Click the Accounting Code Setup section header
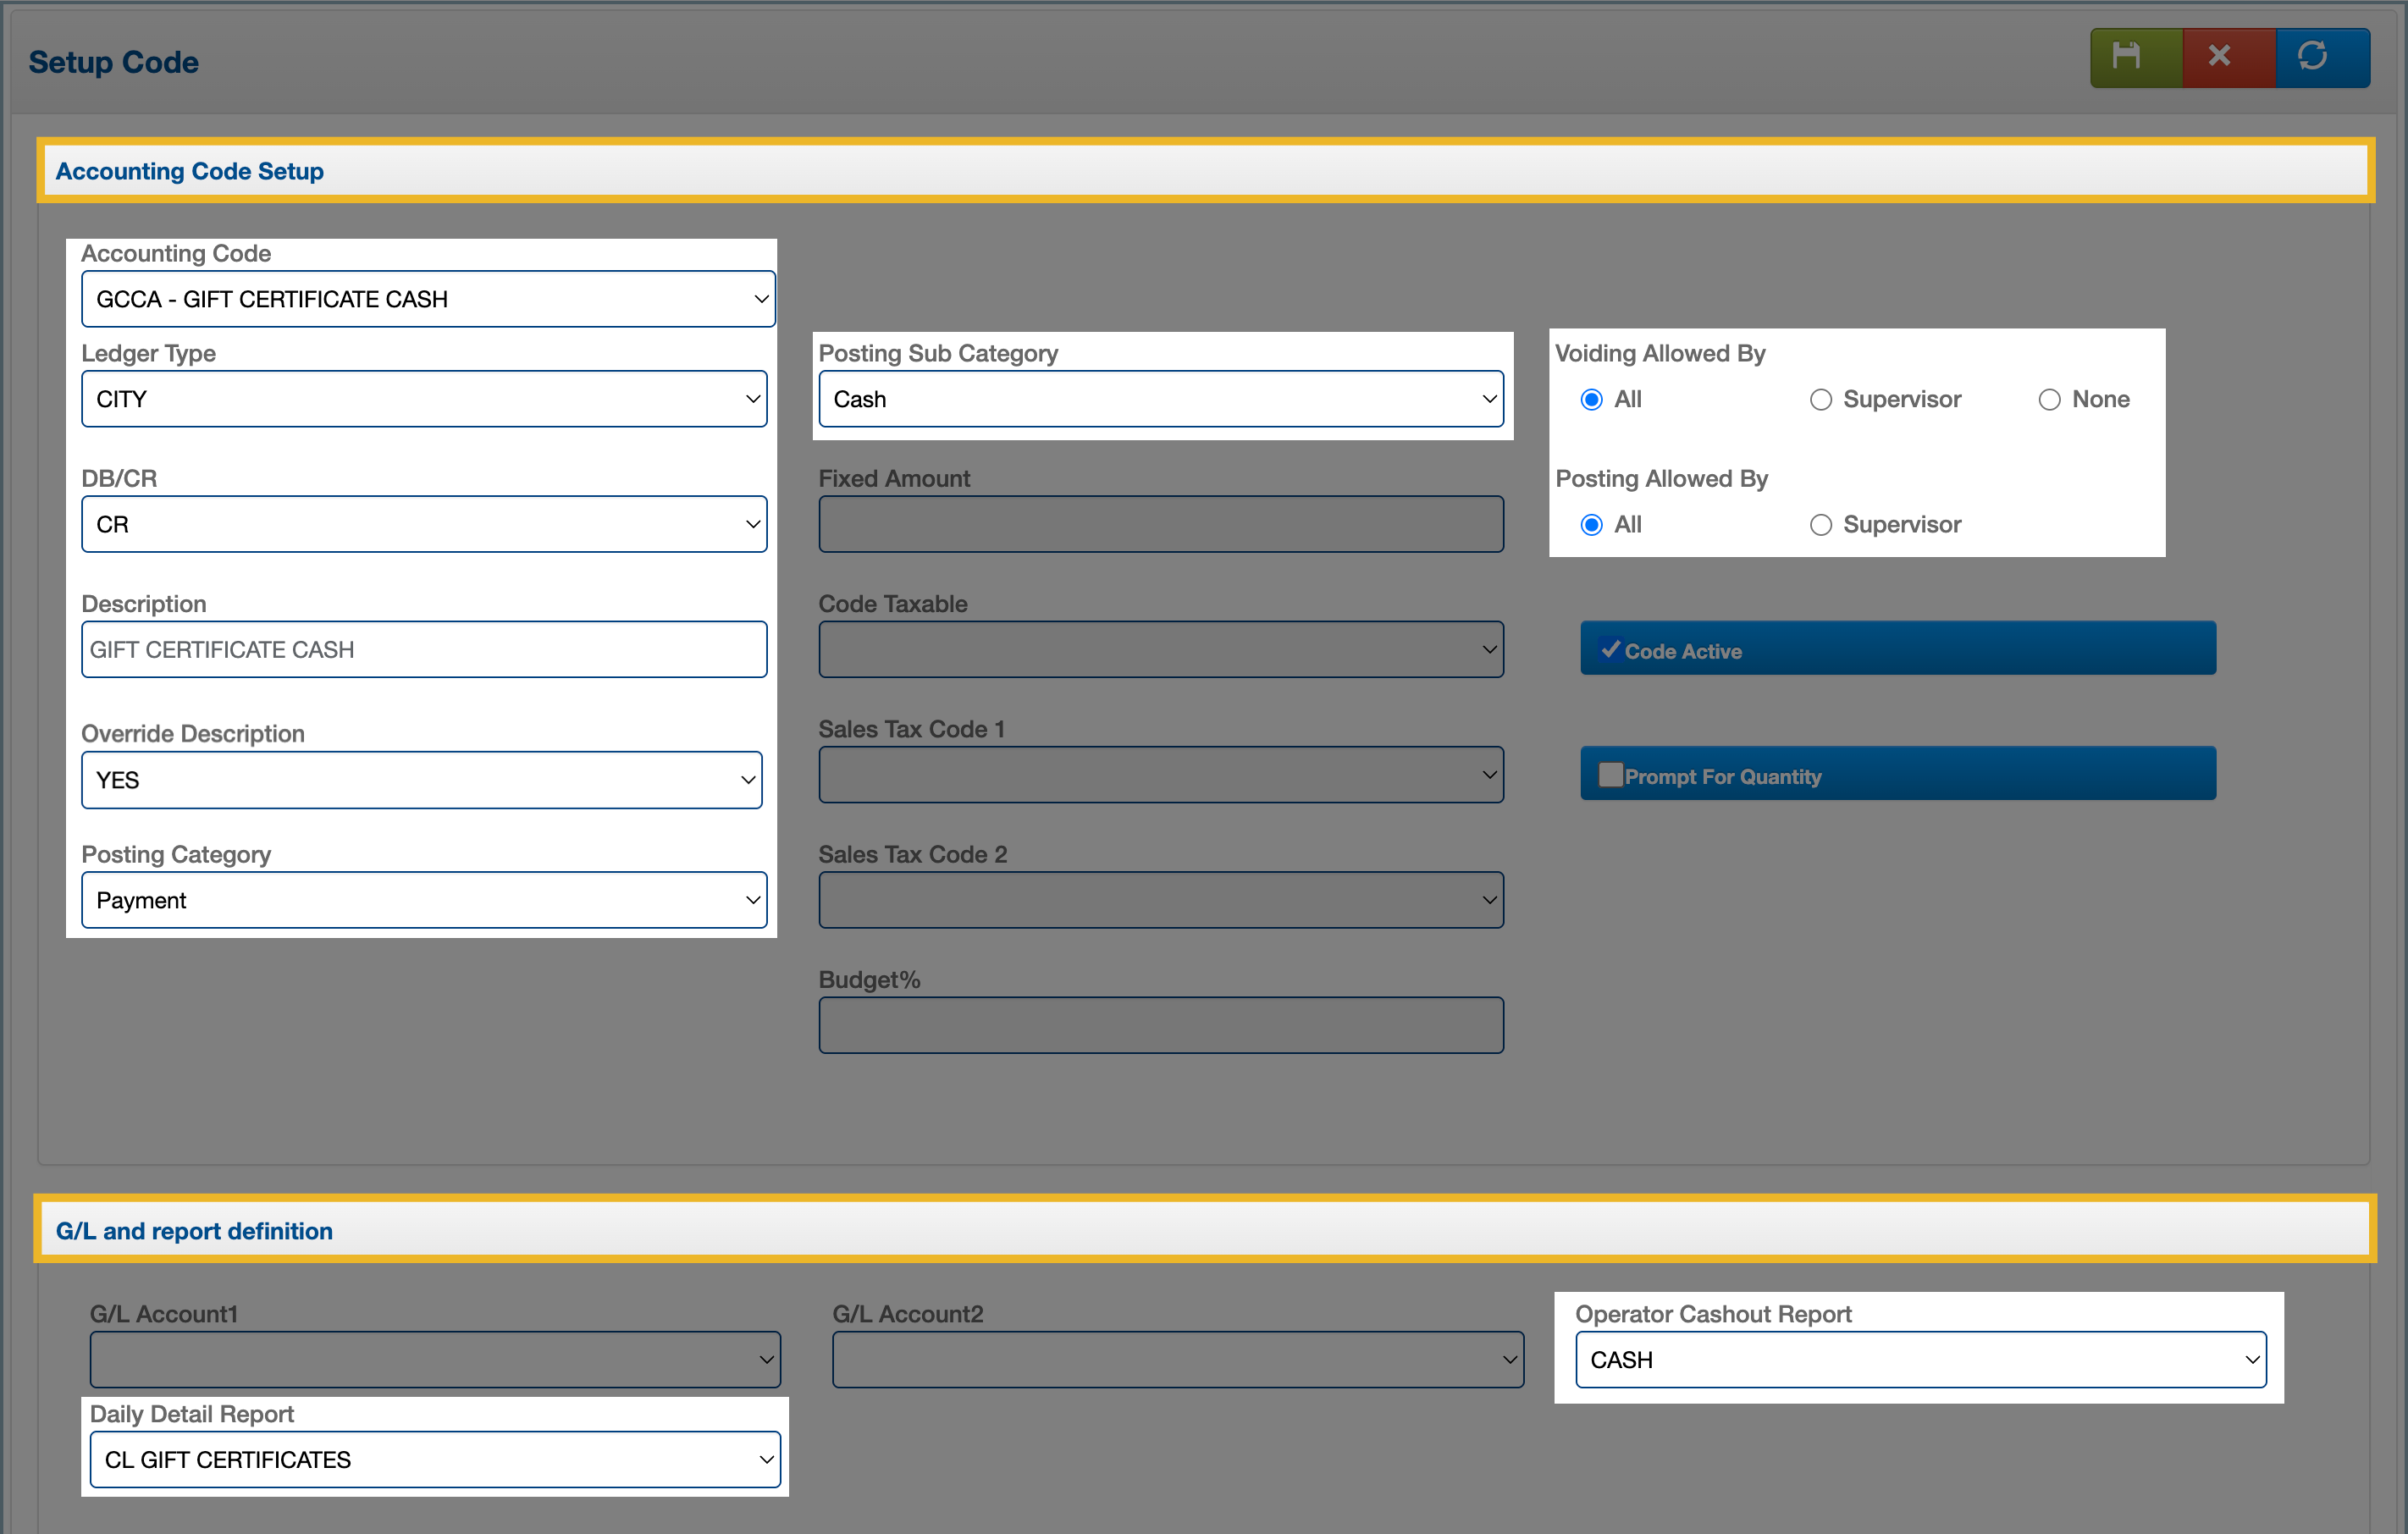The width and height of the screenshot is (2408, 1534). click(x=190, y=171)
